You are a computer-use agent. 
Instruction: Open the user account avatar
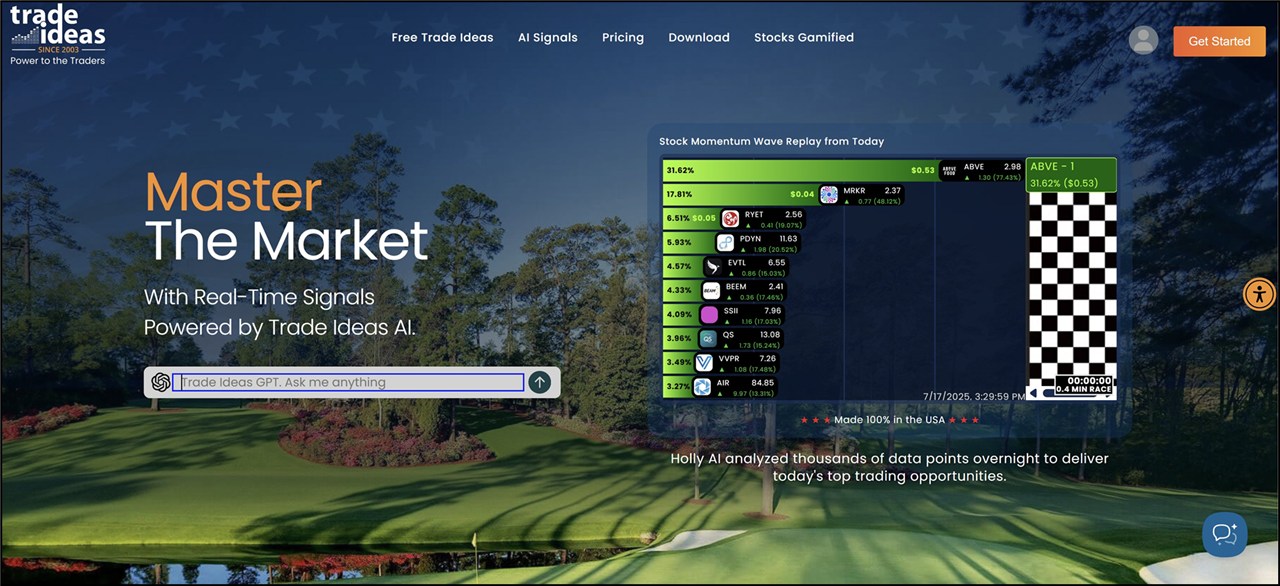coord(1143,40)
